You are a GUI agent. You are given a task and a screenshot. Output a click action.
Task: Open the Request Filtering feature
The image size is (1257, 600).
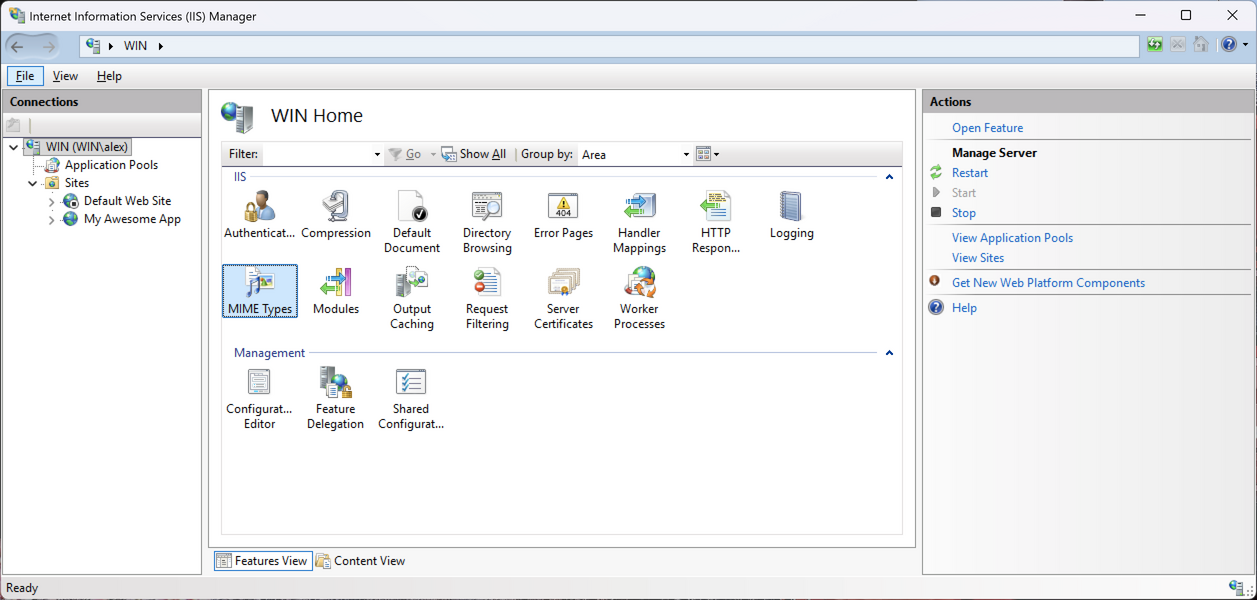[487, 298]
